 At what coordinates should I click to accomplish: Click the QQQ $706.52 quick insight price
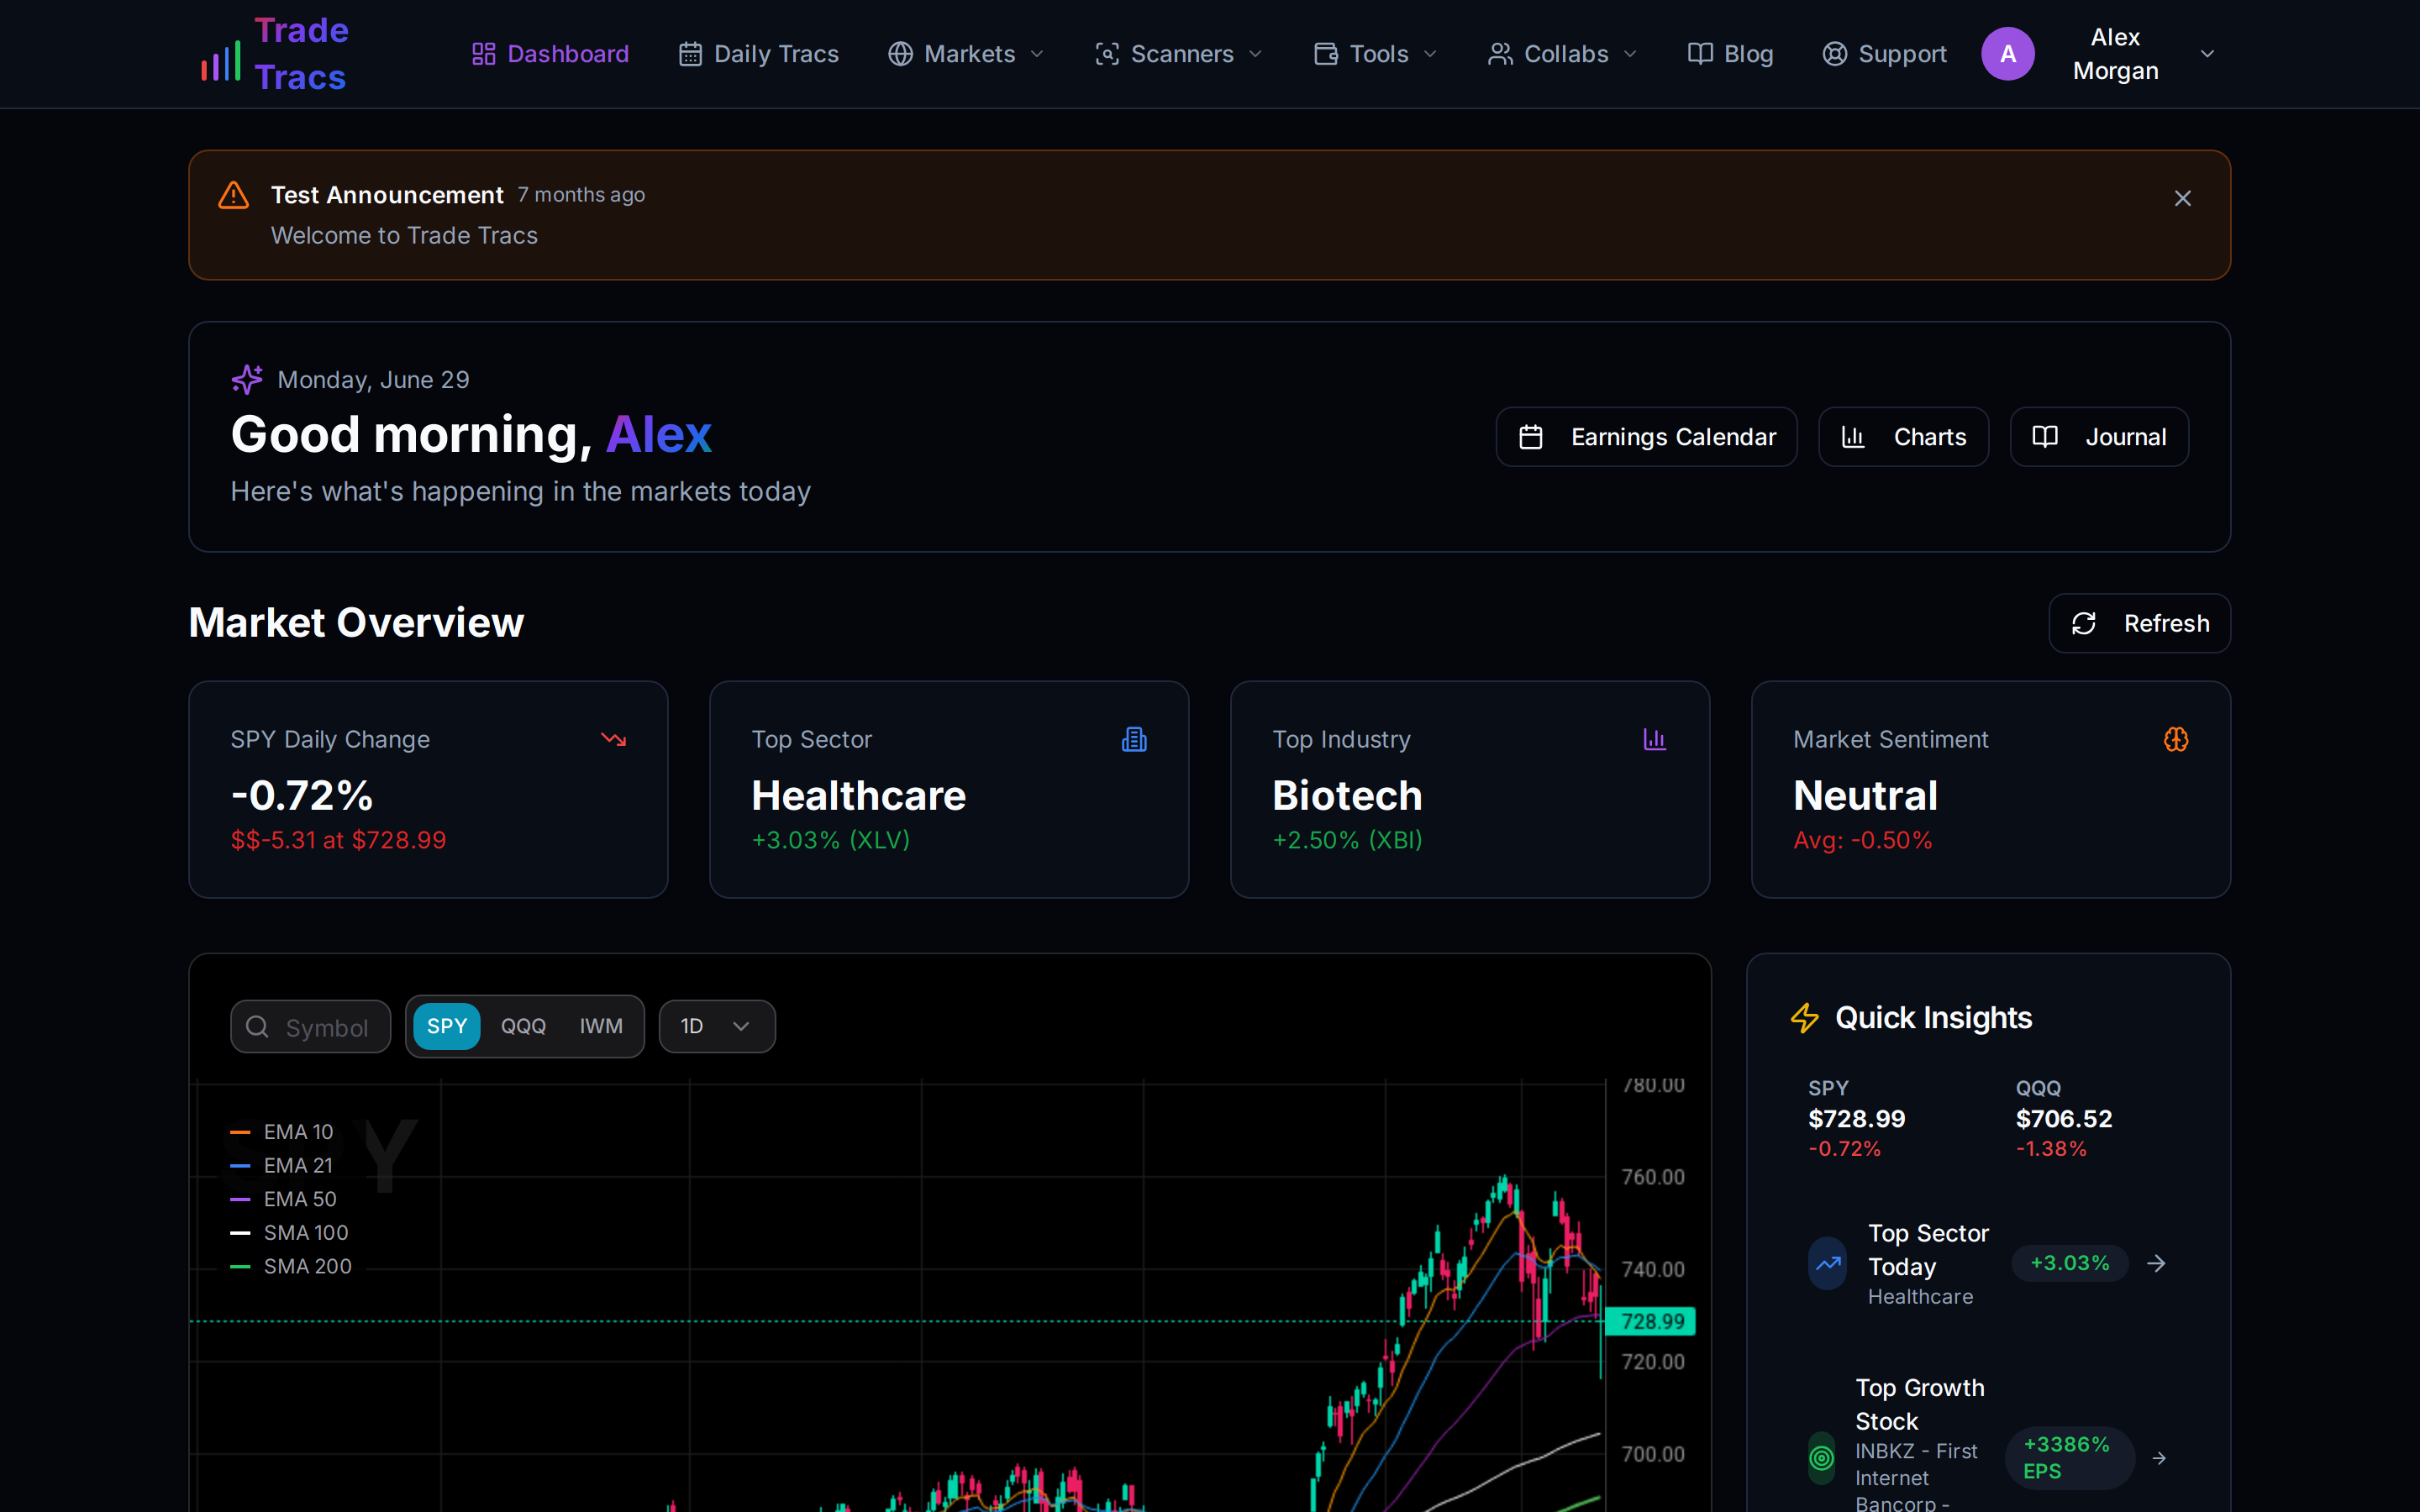coord(2064,1119)
